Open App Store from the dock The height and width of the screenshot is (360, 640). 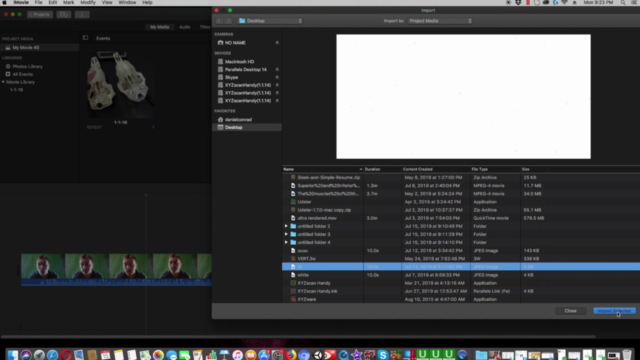coord(264,355)
